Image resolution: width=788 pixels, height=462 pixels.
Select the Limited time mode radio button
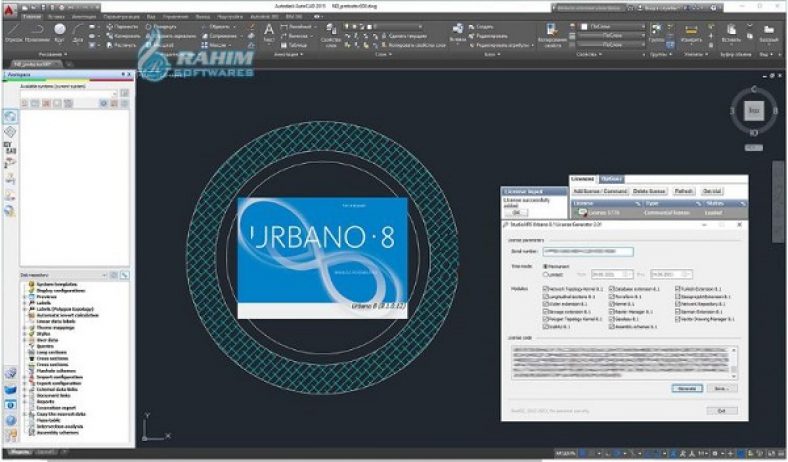point(545,274)
